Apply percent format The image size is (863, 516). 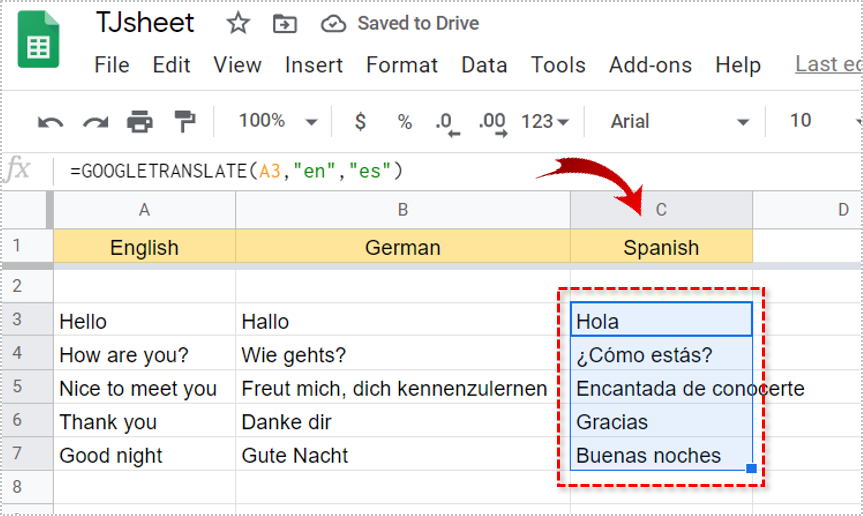tap(405, 122)
